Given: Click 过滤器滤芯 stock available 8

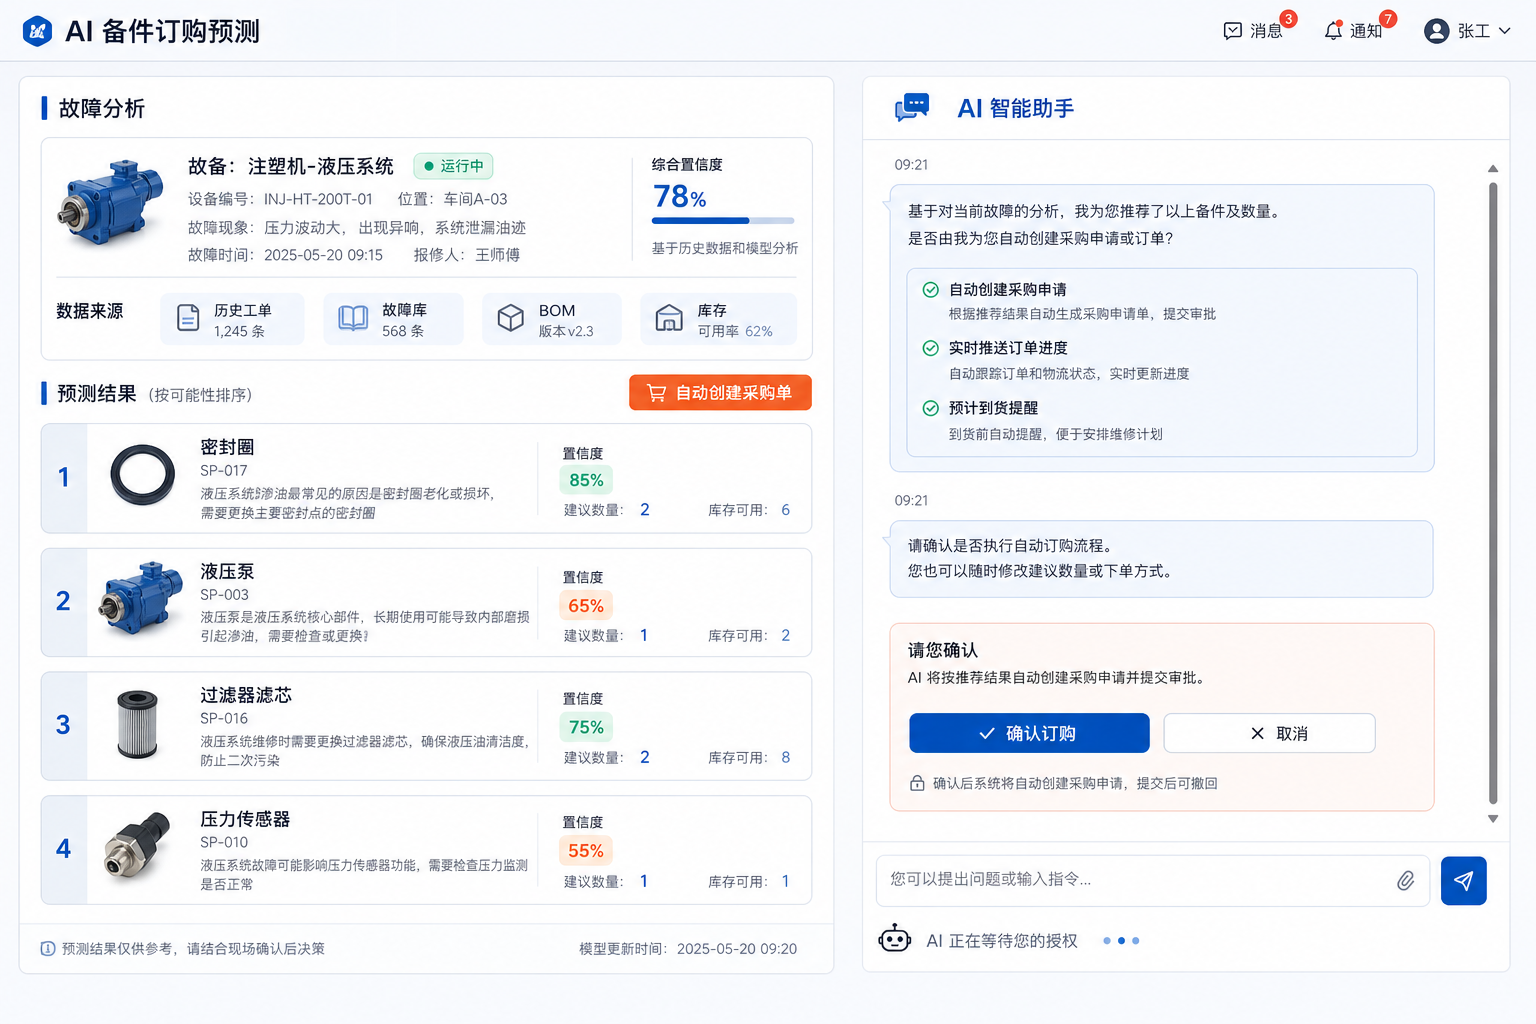Looking at the screenshot, I should coord(786,757).
